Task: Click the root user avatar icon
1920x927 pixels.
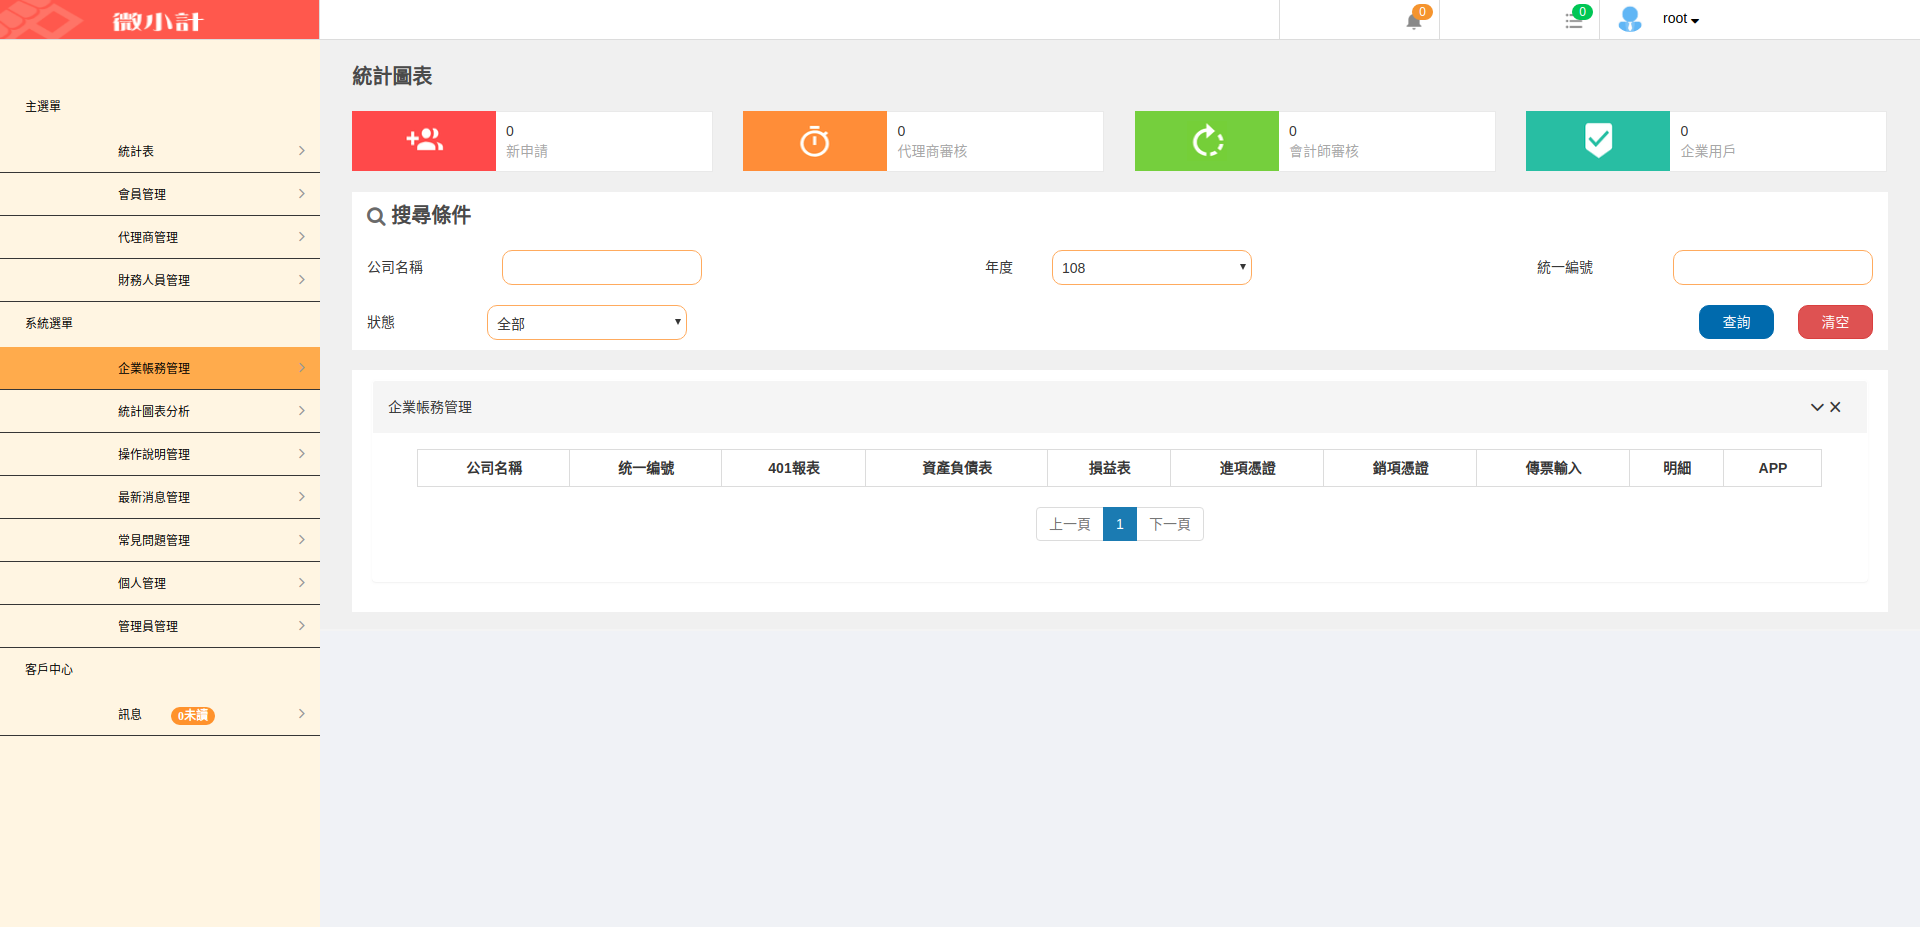Action: pyautogui.click(x=1629, y=19)
